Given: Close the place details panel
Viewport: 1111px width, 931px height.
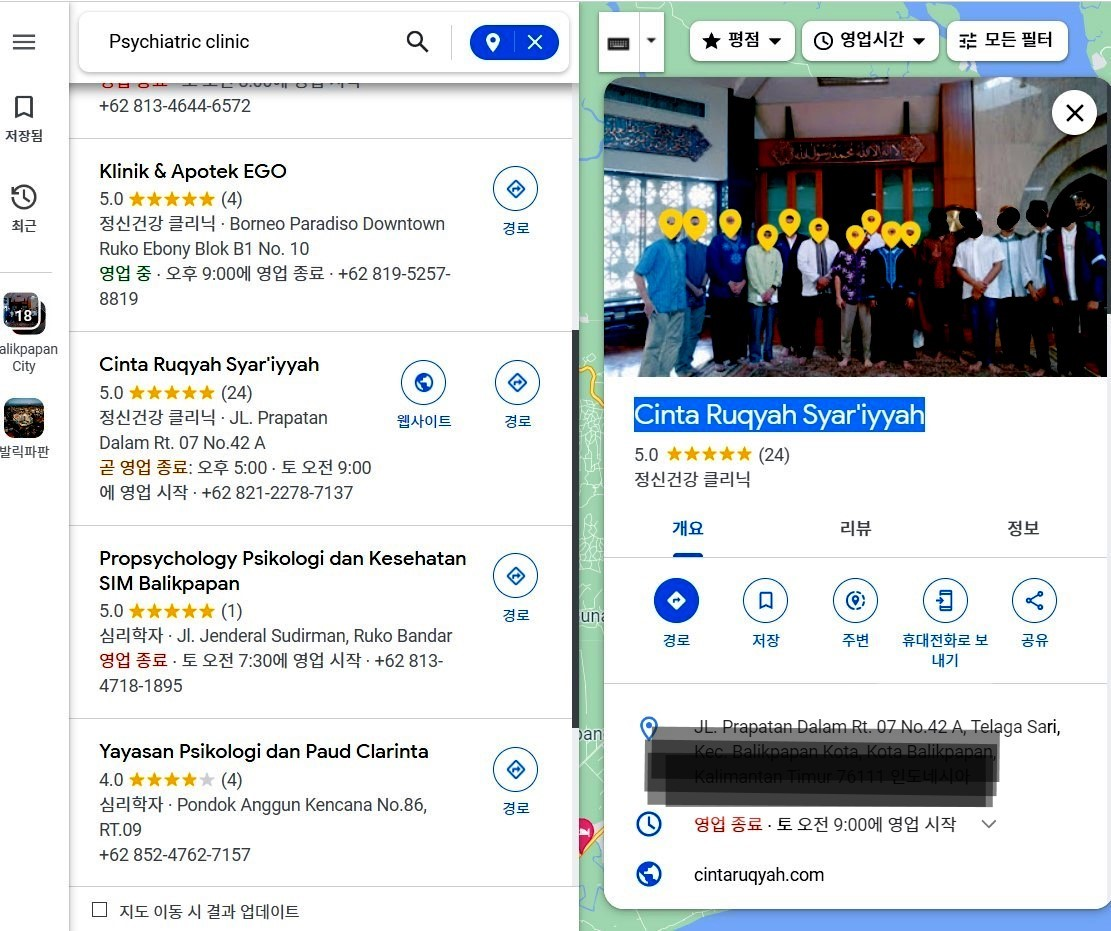Looking at the screenshot, I should click(1074, 112).
